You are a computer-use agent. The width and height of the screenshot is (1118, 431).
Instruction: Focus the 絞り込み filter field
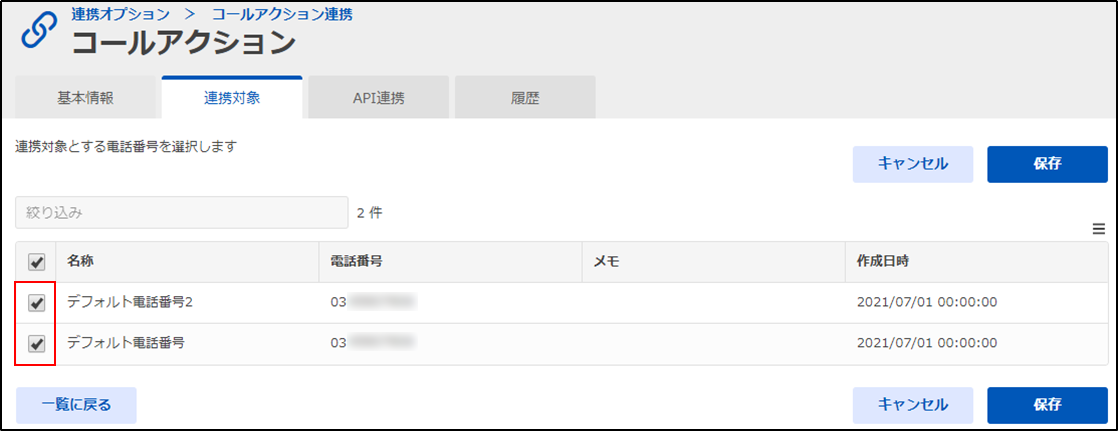(x=182, y=213)
